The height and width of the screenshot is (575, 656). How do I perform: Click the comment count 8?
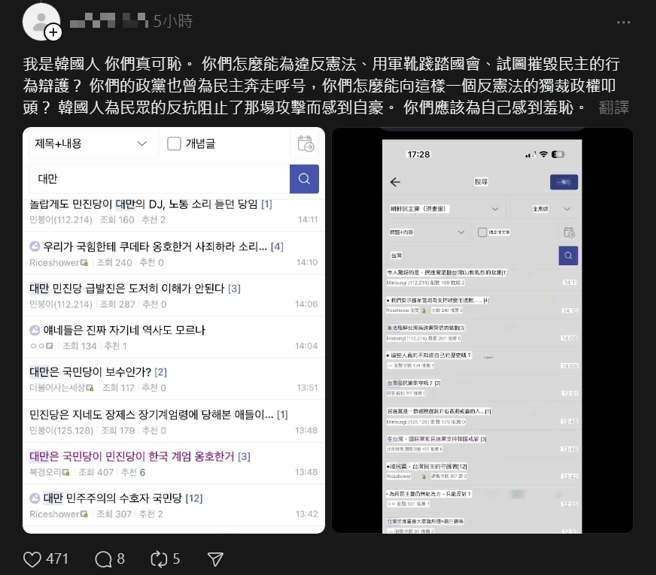tap(121, 559)
